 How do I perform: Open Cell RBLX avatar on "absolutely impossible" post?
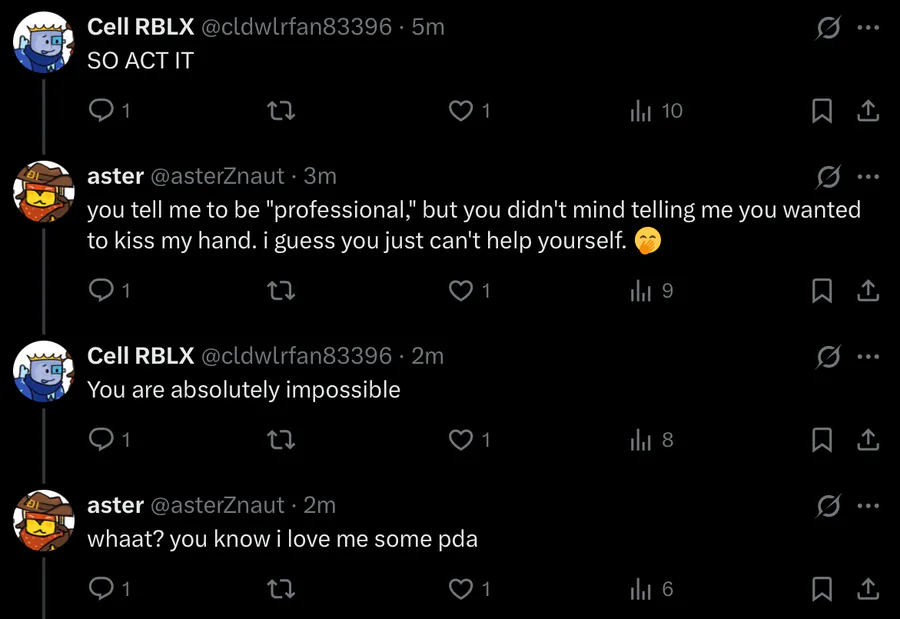pos(43,371)
